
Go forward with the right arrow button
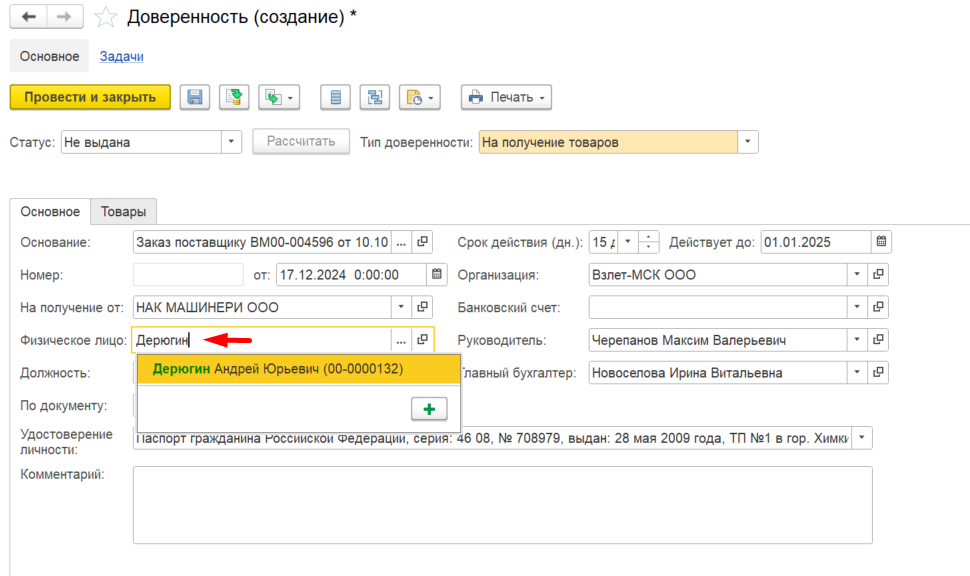coord(64,17)
